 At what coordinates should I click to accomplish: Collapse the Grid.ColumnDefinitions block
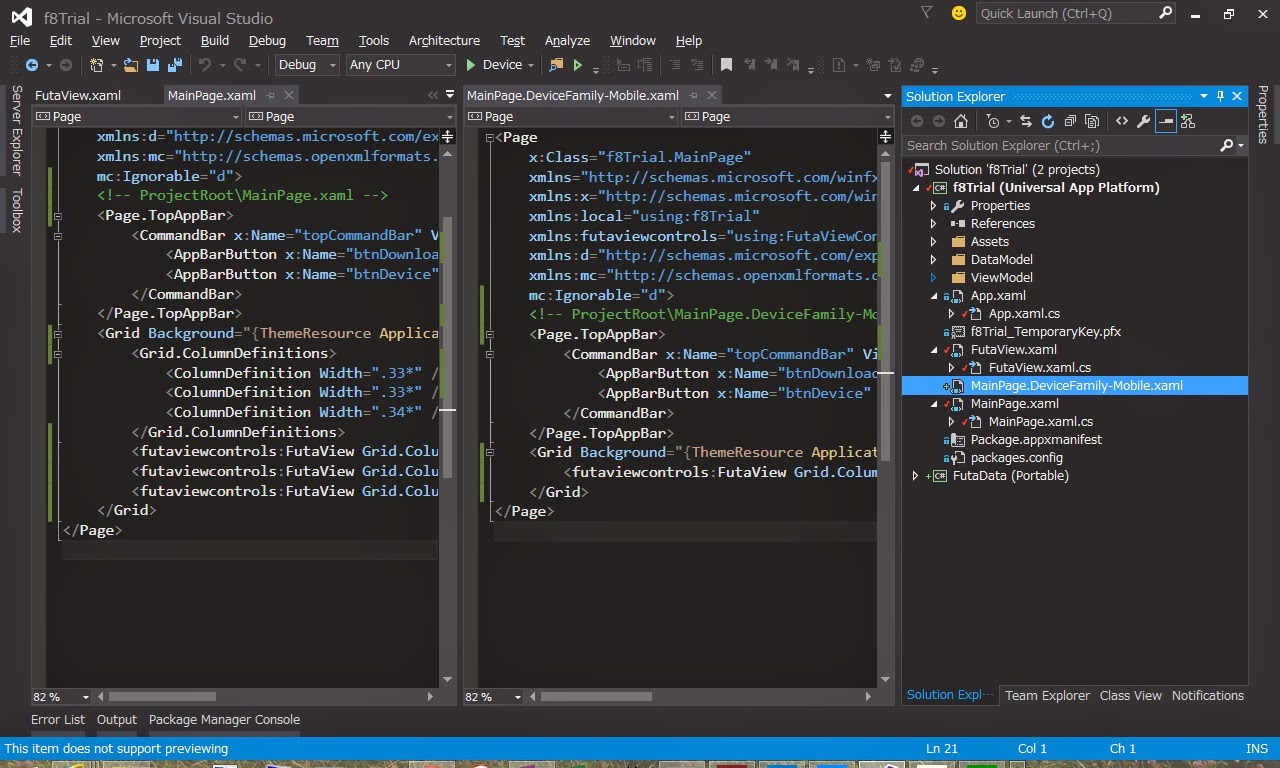58,353
